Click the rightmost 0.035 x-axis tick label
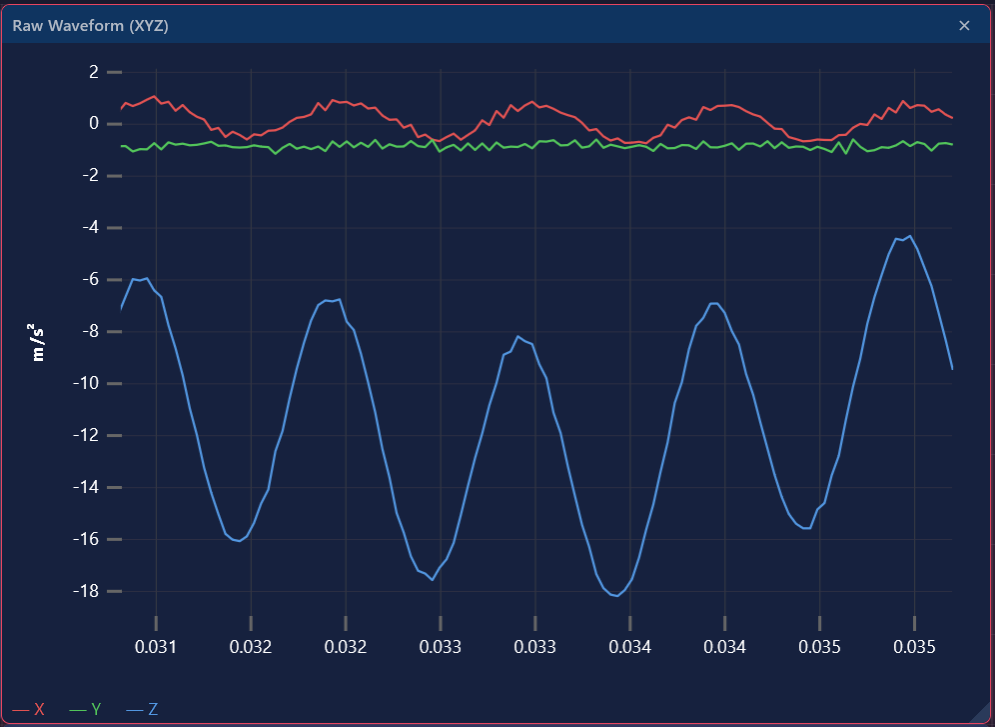 [914, 647]
